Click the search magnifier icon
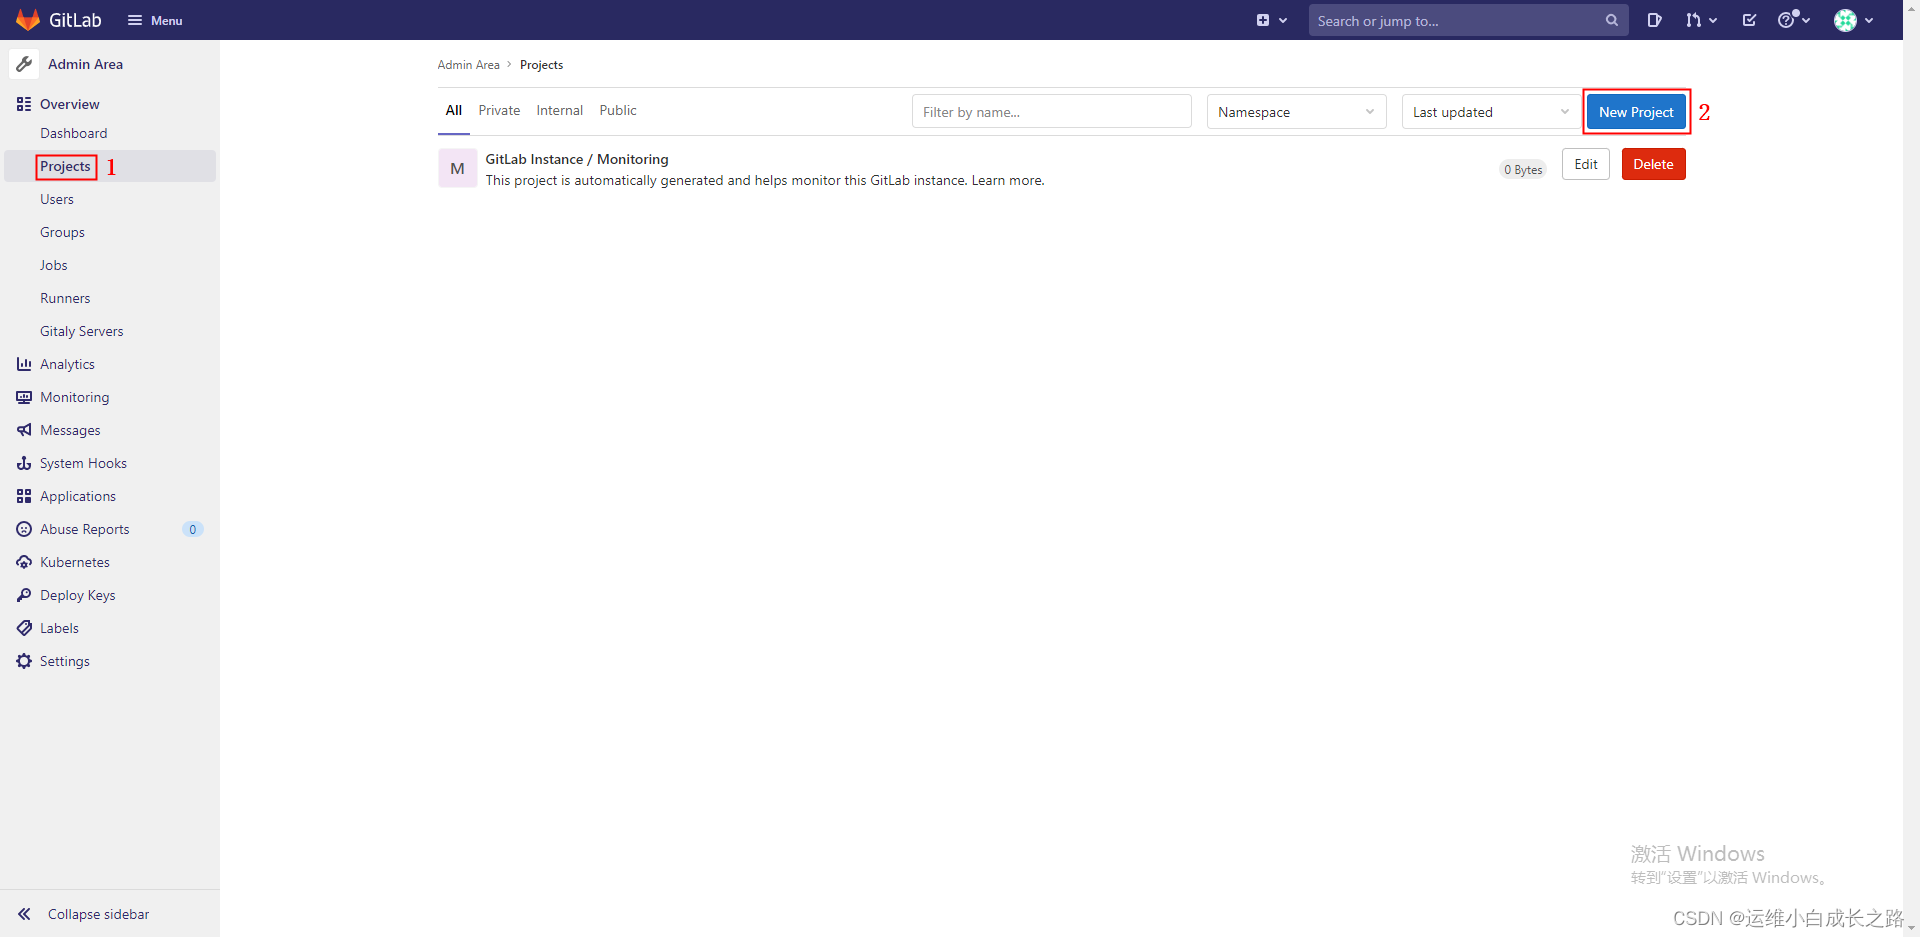The height and width of the screenshot is (937, 1920). [x=1611, y=20]
